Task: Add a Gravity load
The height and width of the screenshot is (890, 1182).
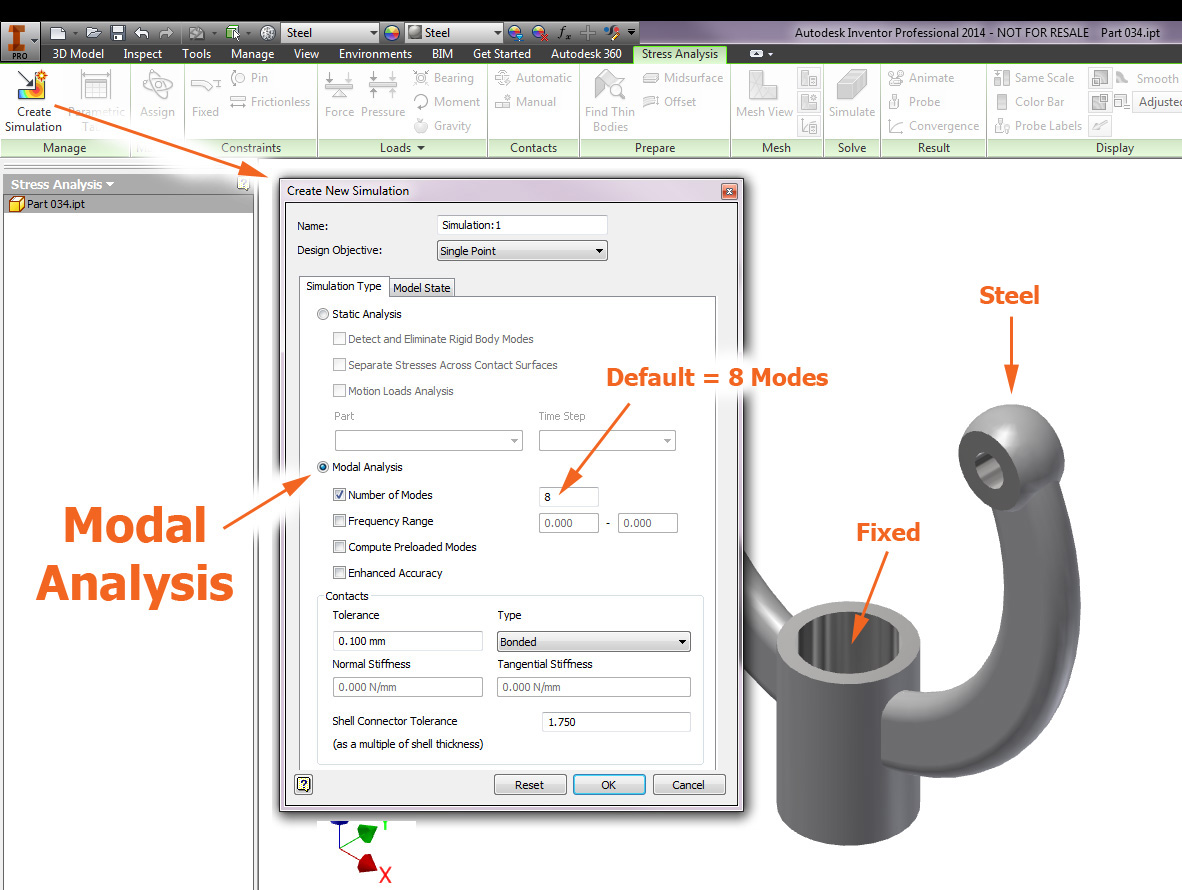Action: coord(442,126)
